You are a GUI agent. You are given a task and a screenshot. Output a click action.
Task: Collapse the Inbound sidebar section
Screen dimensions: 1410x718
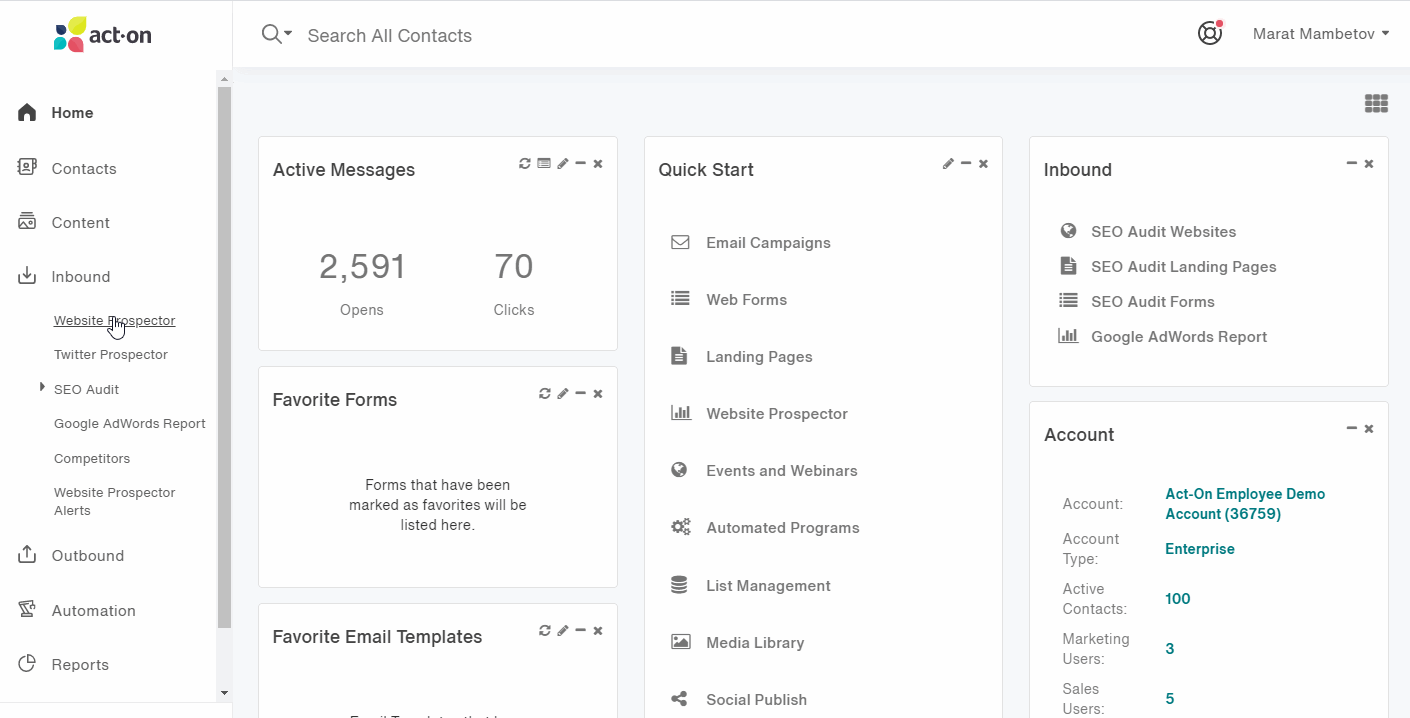point(64,277)
